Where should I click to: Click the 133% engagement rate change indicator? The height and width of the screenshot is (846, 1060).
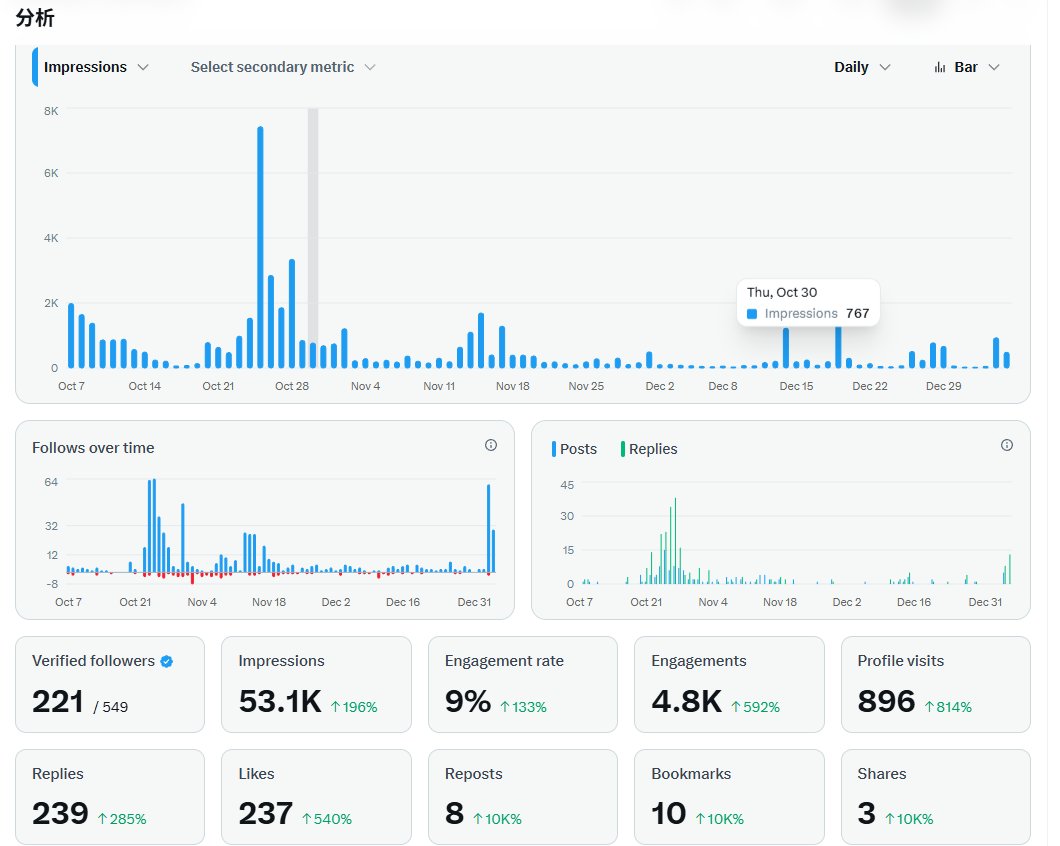click(523, 707)
